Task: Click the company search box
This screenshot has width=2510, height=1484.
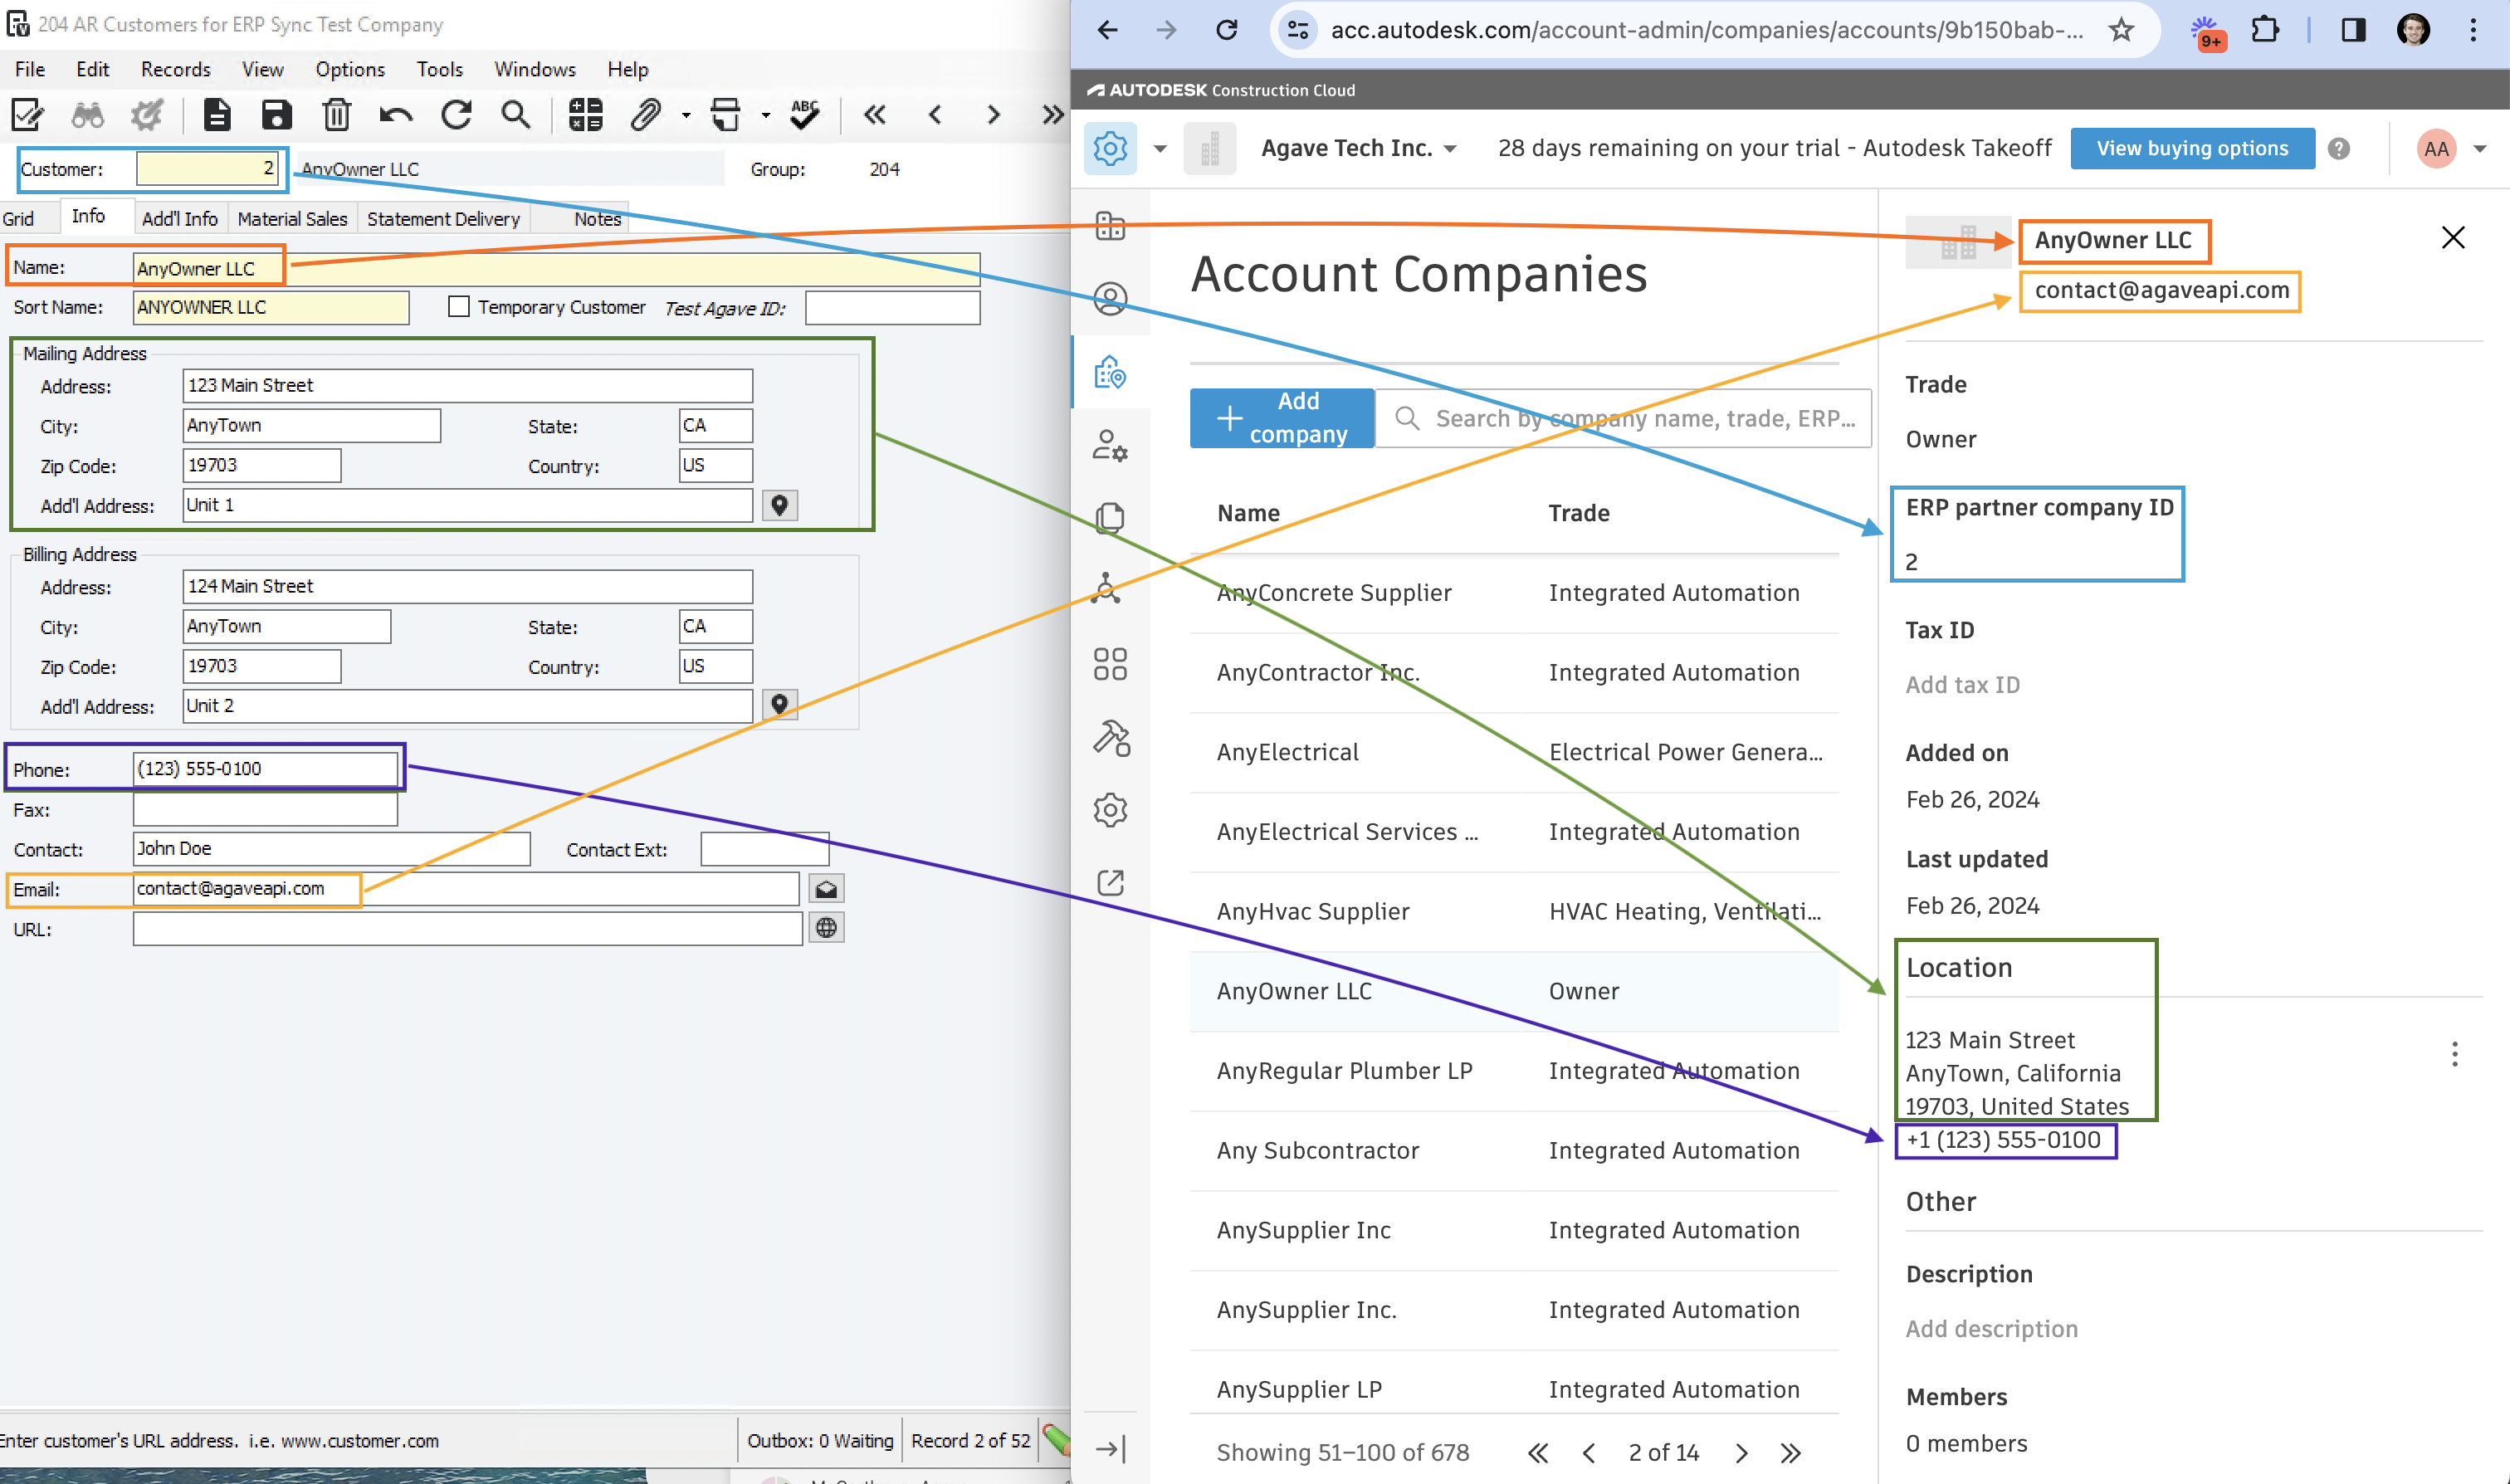Action: 1624,418
